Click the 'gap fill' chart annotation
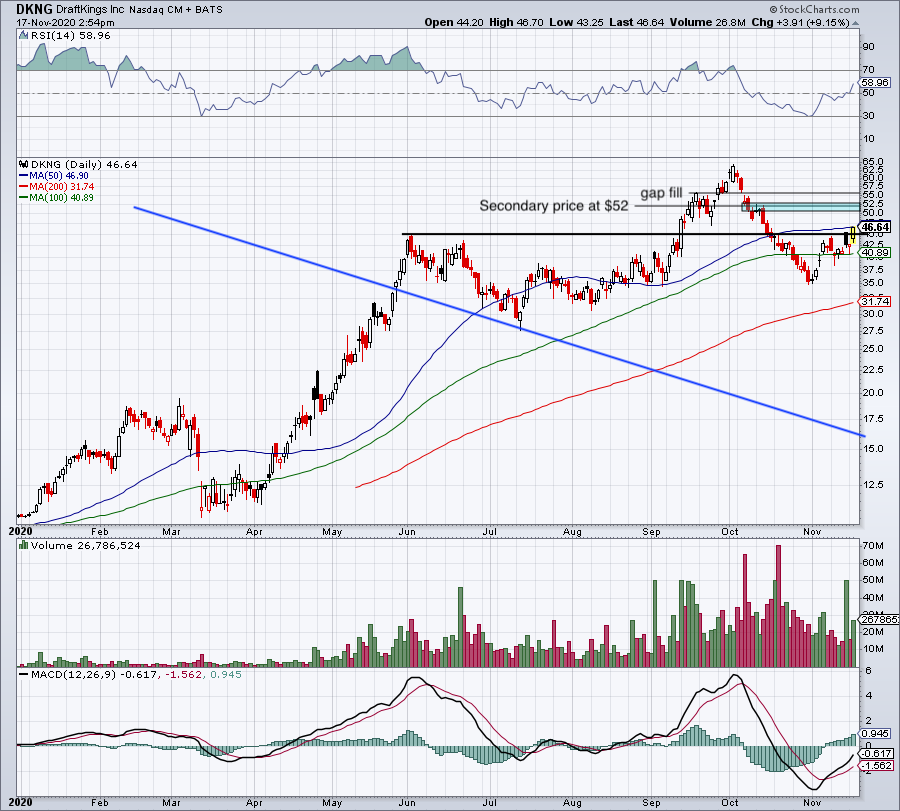Viewport: 900px width, 811px height. click(x=661, y=193)
